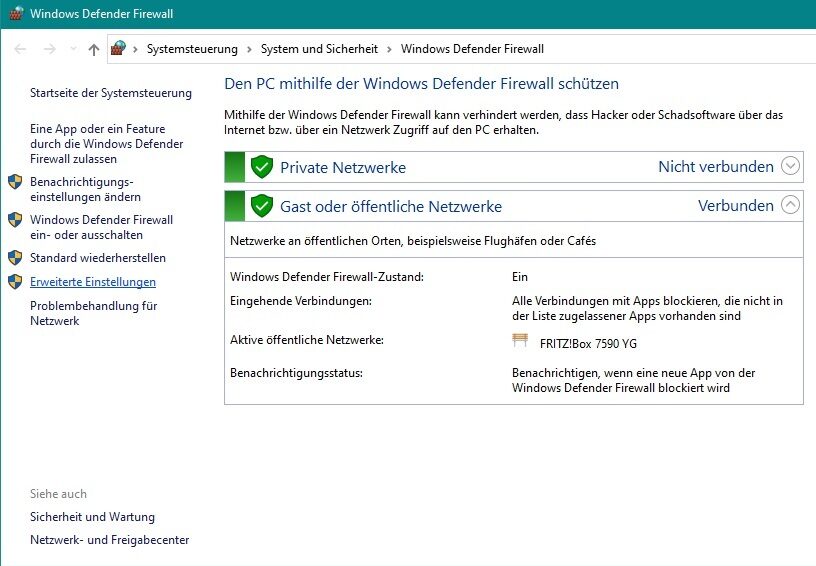Click the shield icon beside Erweiterte Einstellungen
This screenshot has height=566, width=816.
pyautogui.click(x=15, y=282)
